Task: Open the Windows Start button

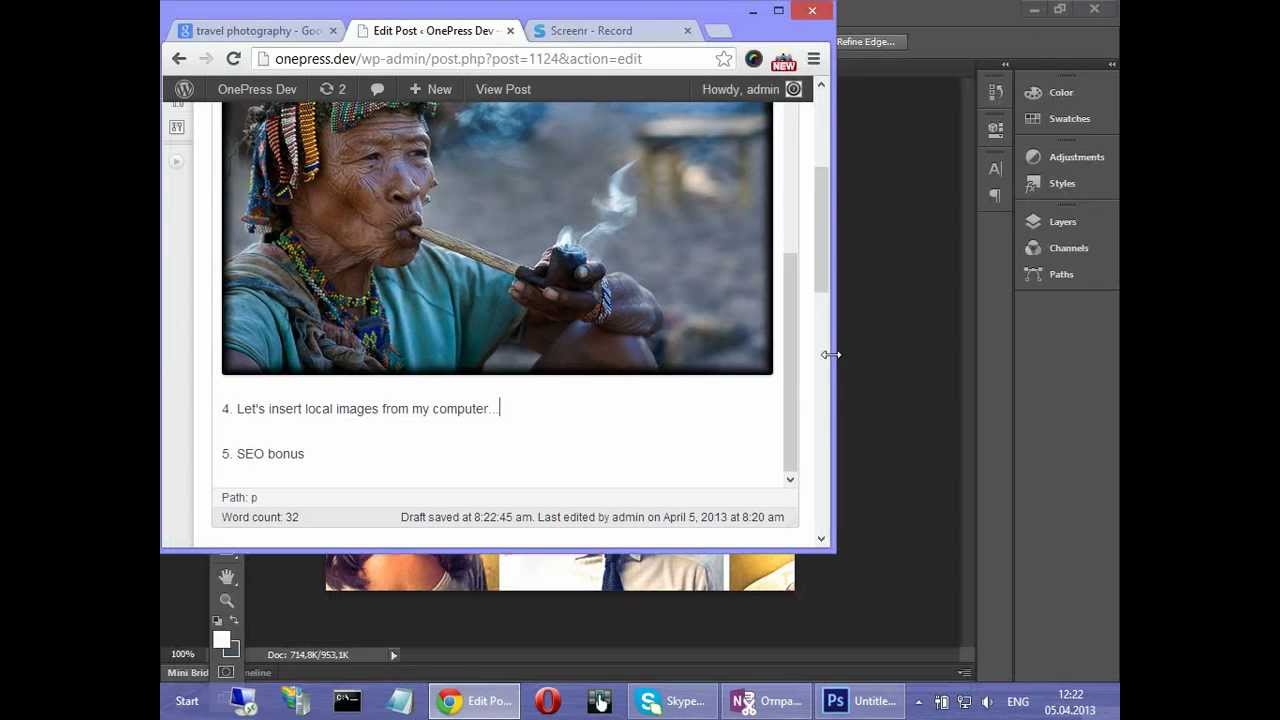Action: click(187, 701)
